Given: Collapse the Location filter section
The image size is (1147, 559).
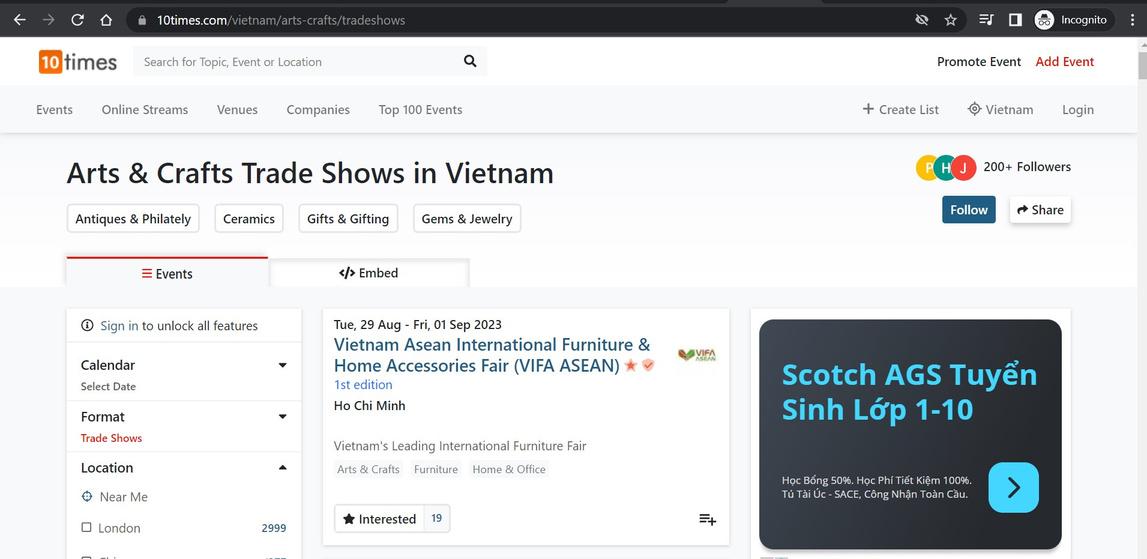Looking at the screenshot, I should [282, 468].
